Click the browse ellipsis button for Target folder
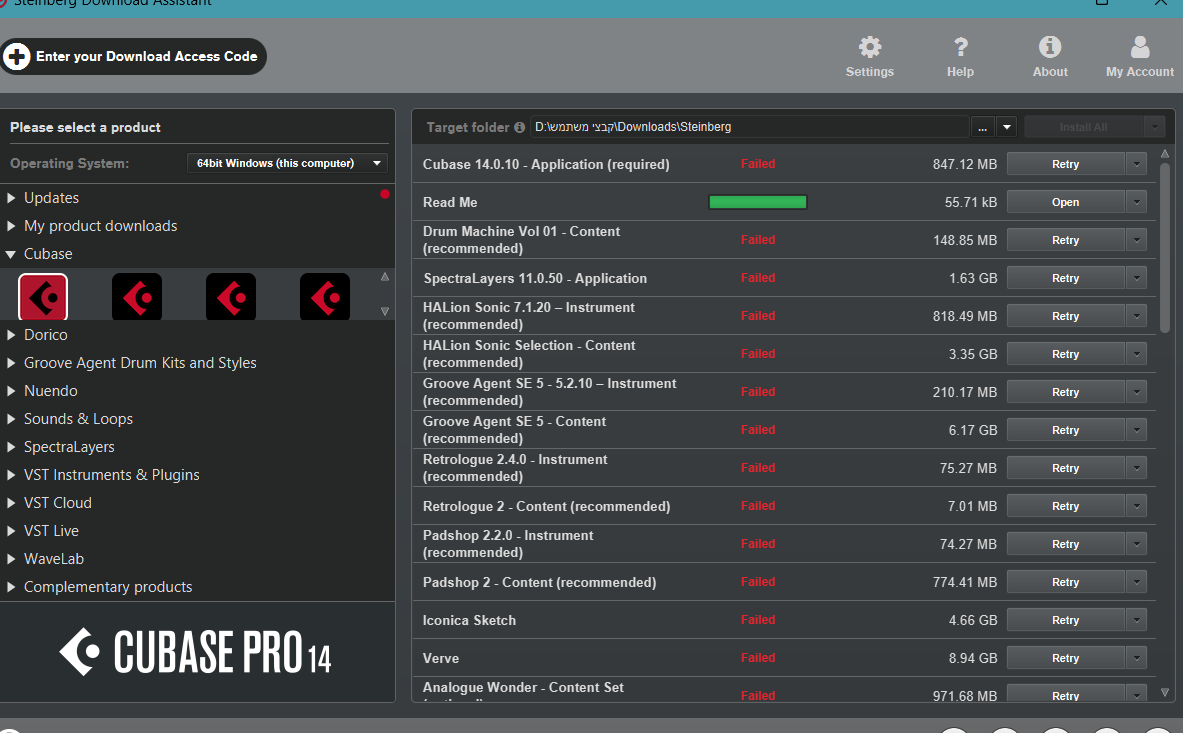This screenshot has height=733, width=1183. coord(982,127)
